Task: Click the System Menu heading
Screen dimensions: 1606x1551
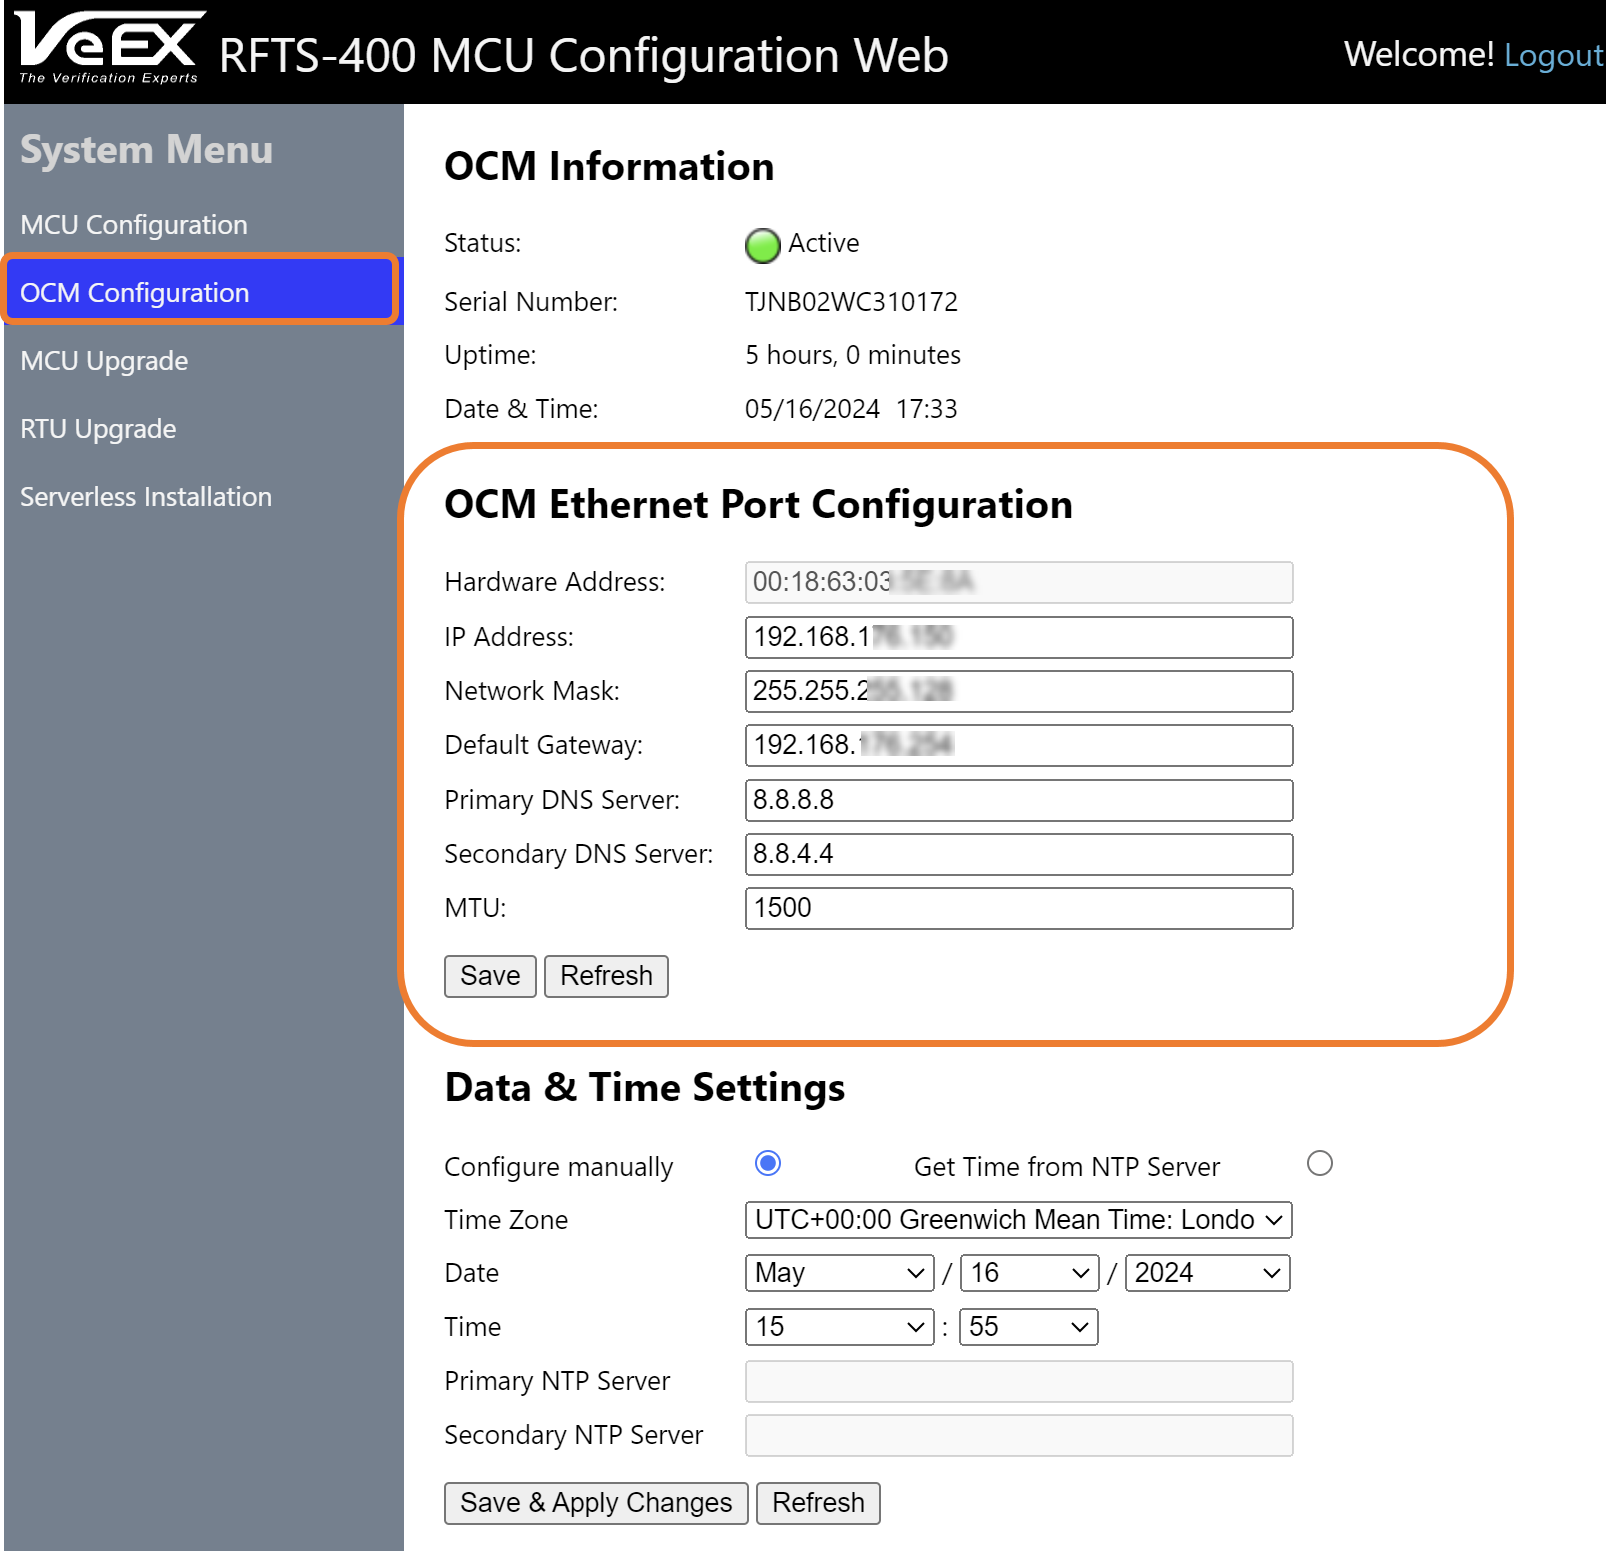Action: [146, 150]
